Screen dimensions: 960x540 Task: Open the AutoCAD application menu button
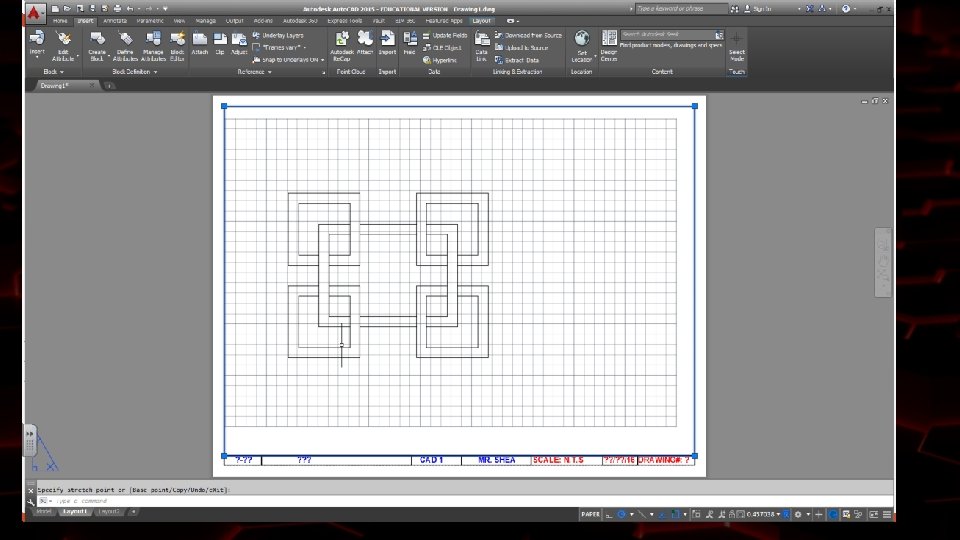(x=34, y=12)
